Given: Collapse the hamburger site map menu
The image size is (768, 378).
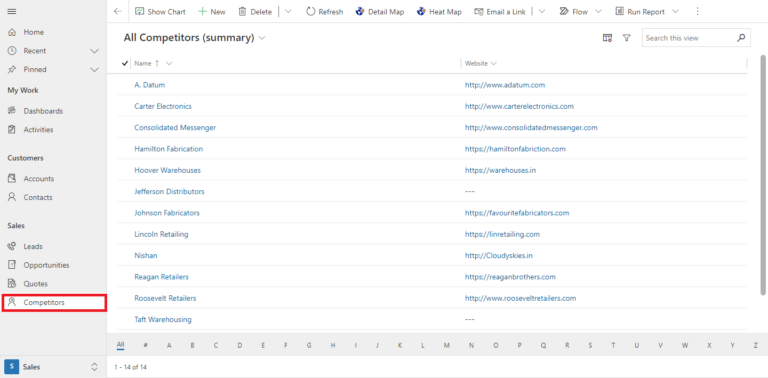Looking at the screenshot, I should tap(12, 12).
